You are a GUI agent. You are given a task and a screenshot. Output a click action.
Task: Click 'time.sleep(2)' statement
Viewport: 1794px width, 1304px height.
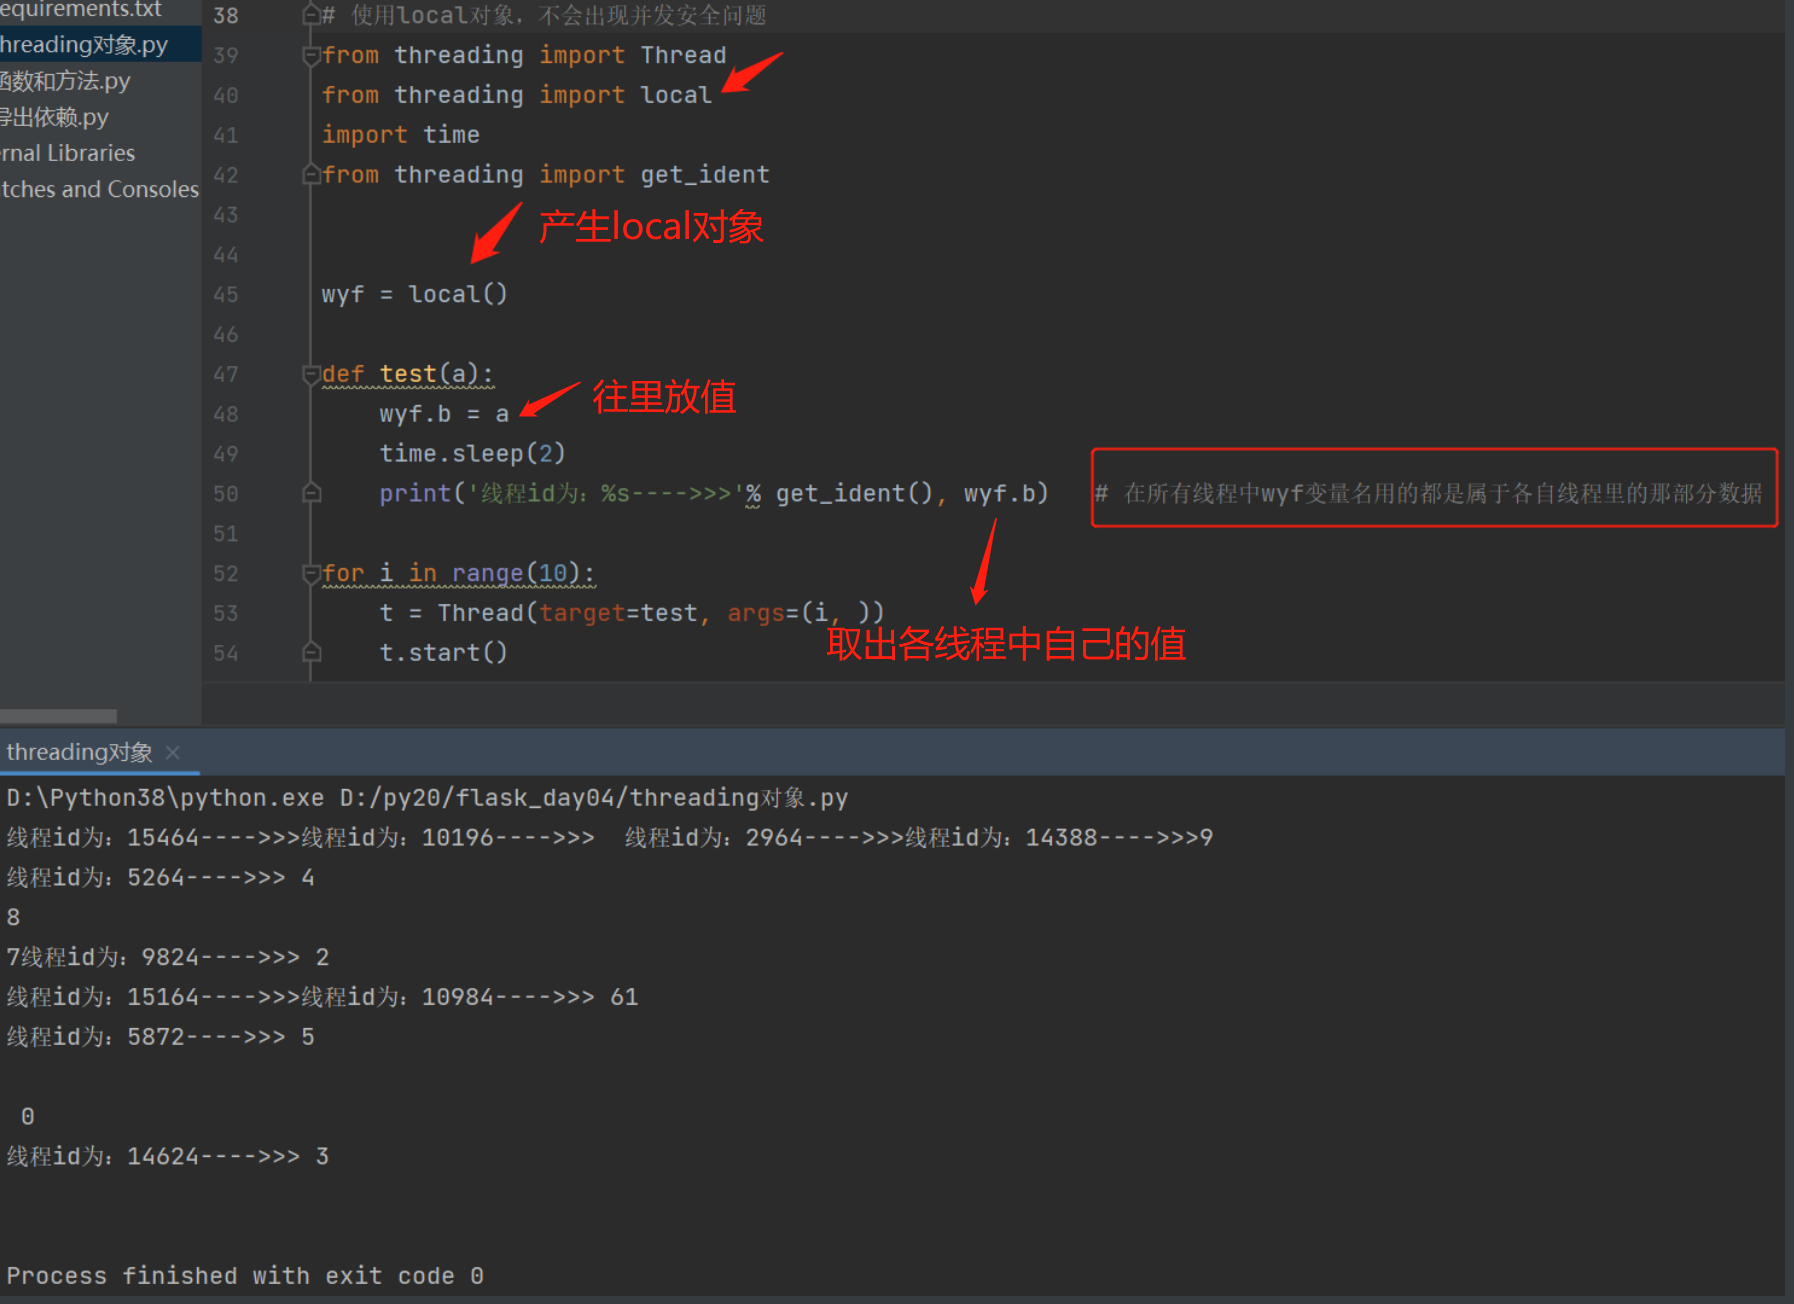coord(472,454)
